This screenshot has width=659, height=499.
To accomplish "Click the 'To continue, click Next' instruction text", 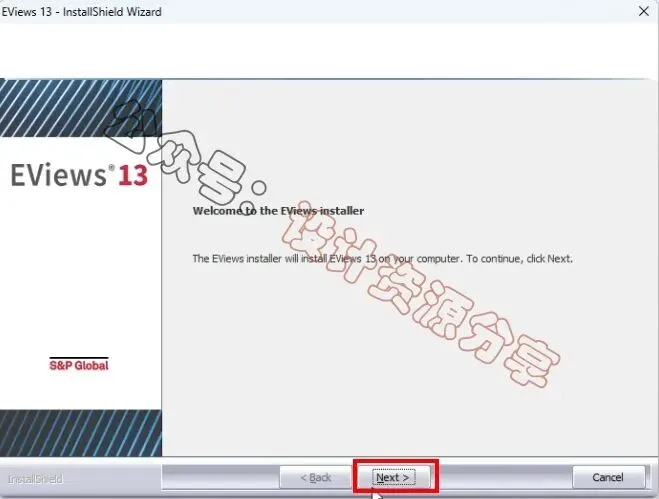I will coord(519,259).
